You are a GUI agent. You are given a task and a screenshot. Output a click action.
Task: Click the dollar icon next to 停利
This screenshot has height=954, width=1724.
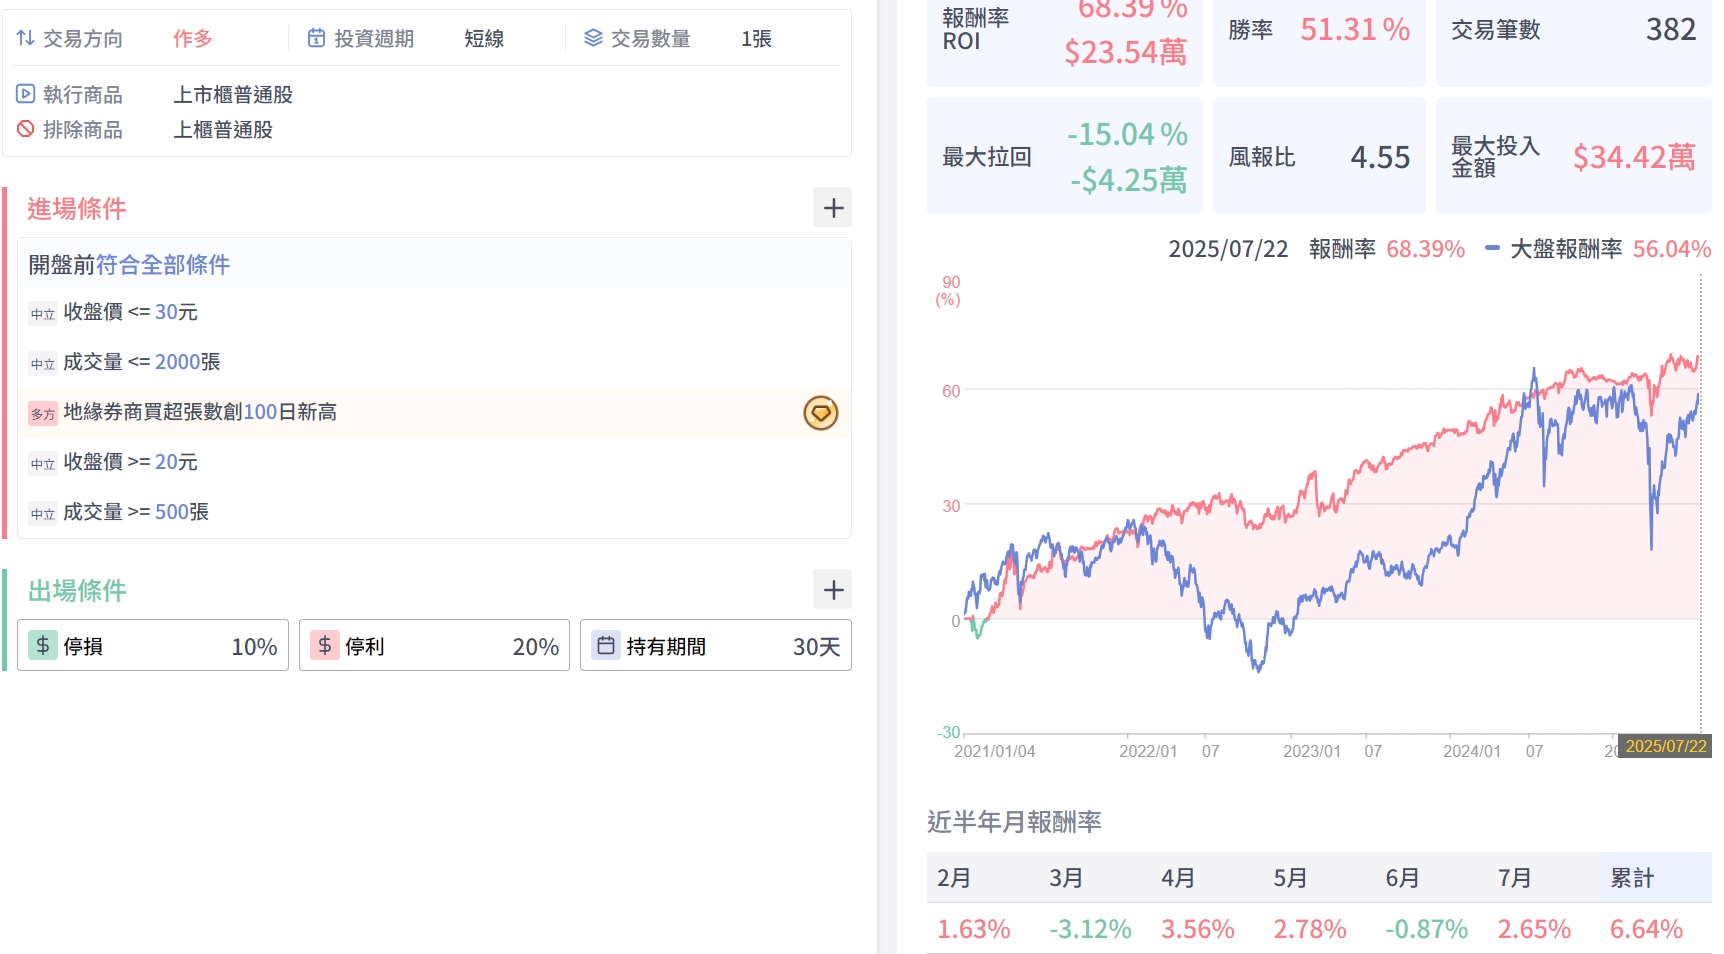(325, 646)
